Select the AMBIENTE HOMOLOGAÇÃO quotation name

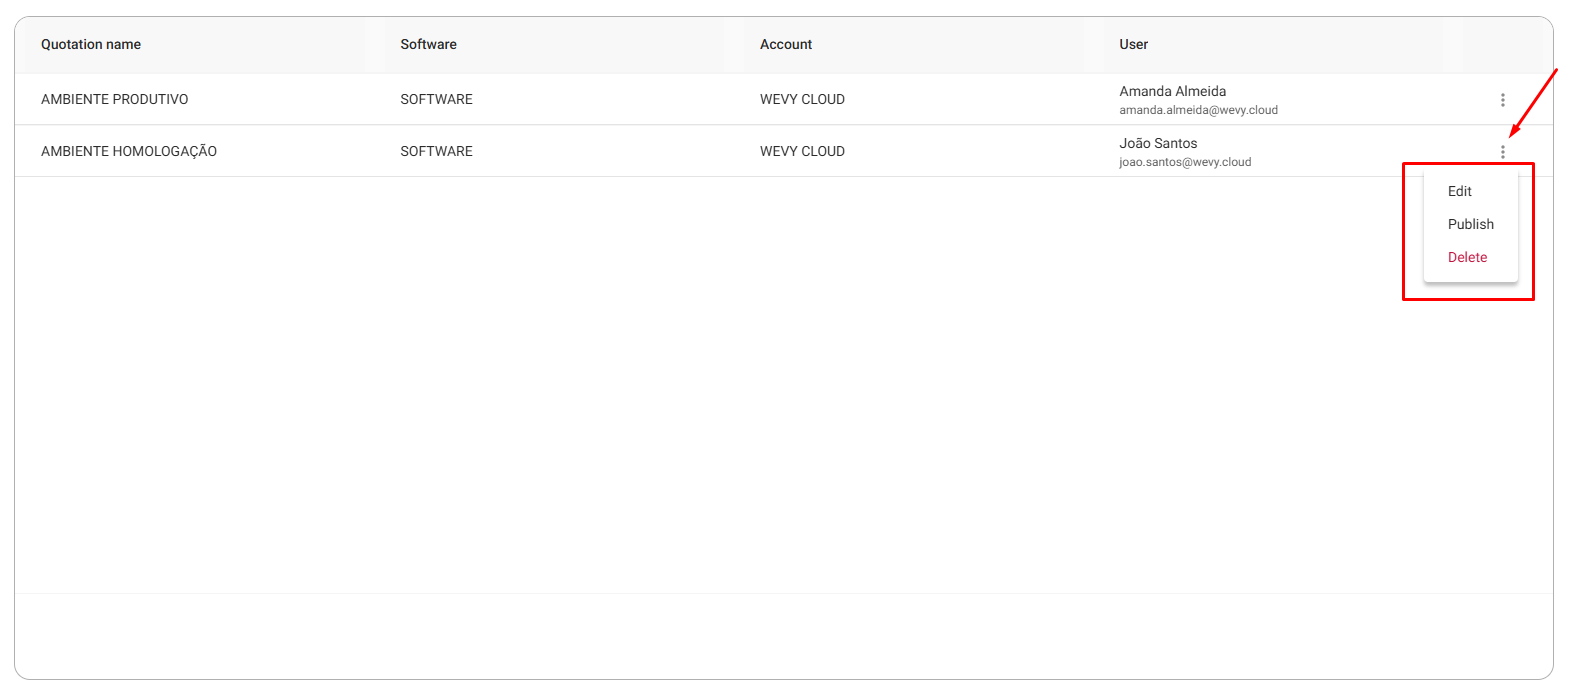point(129,151)
